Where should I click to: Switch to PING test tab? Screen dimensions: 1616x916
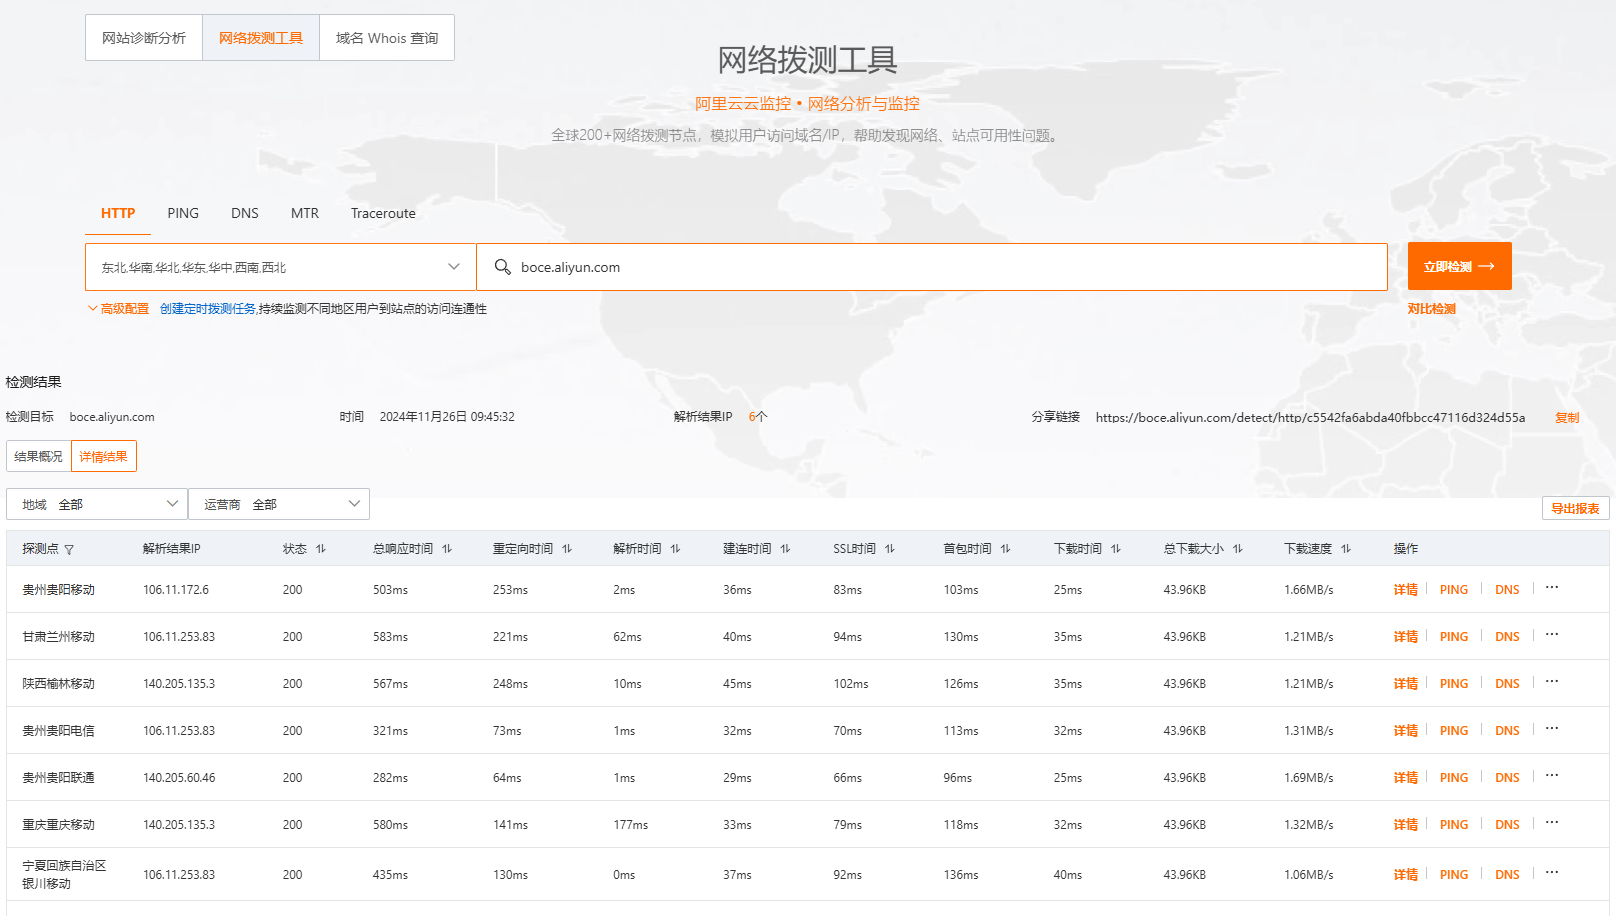tap(183, 213)
